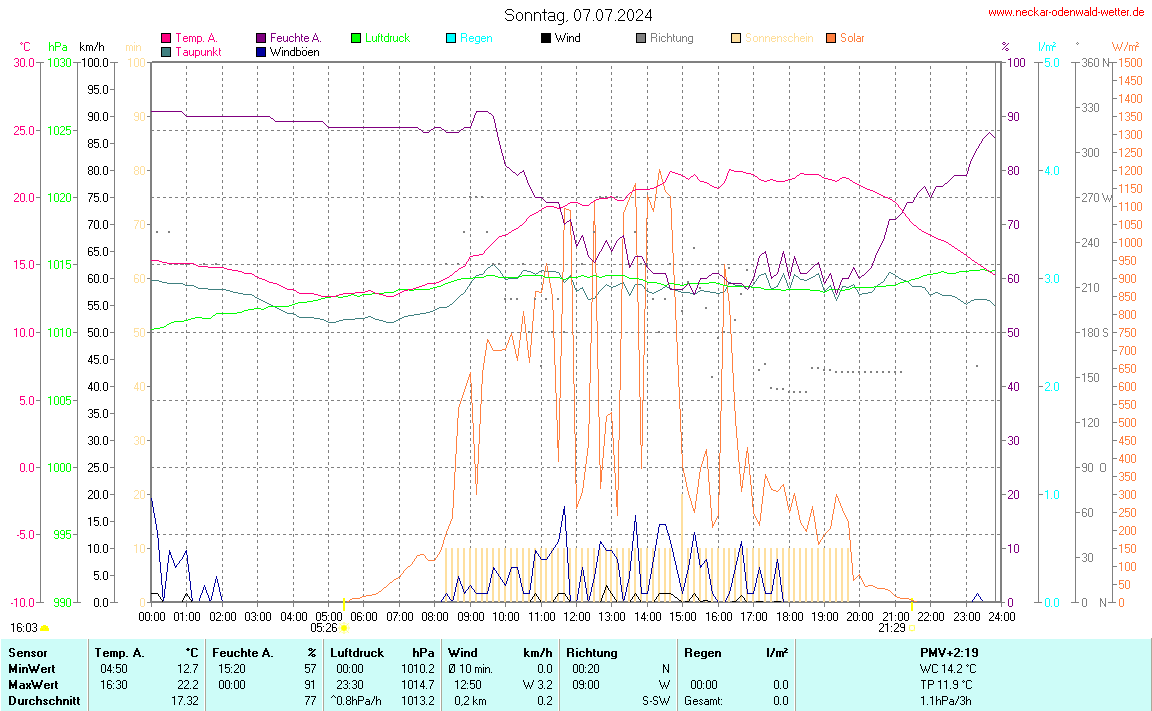Select the gray Richtung legend swatch
The width and height of the screenshot is (1152, 711).
(x=641, y=38)
